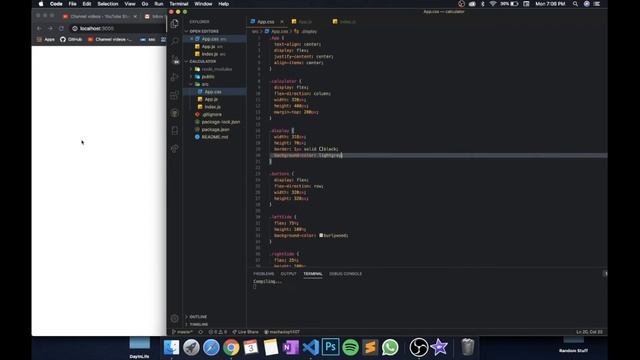Open the Terminal menu in menu bar
640x360 pixels.
point(179,4)
